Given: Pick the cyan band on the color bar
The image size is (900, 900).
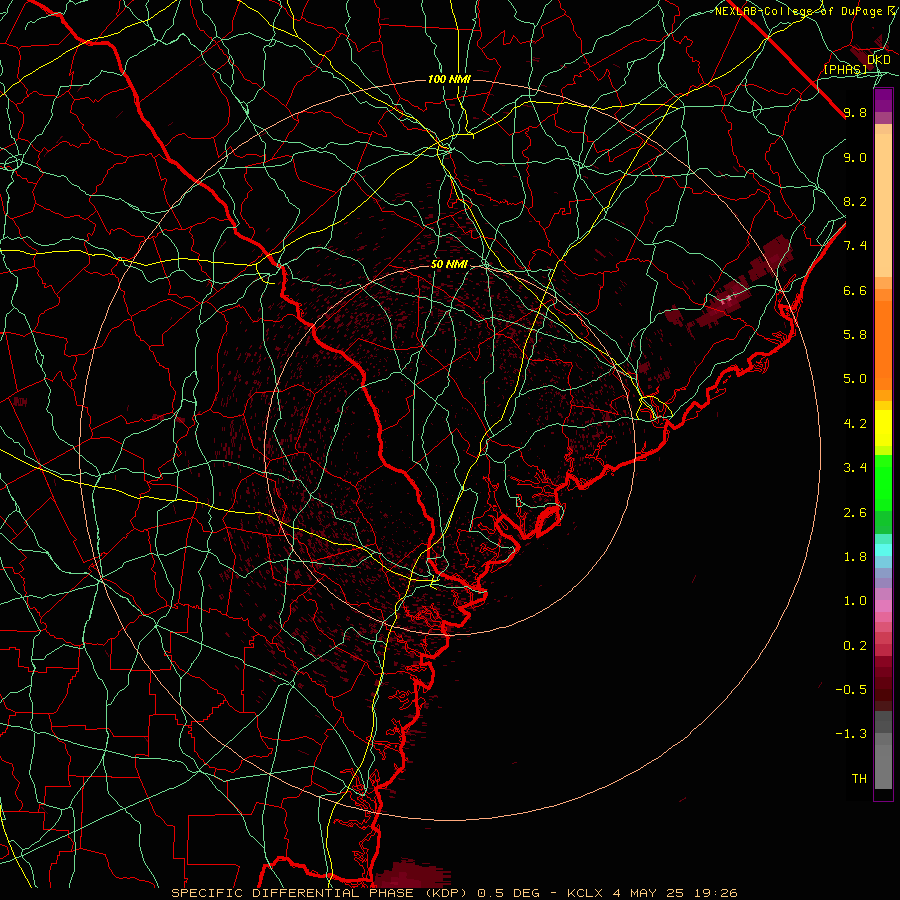Looking at the screenshot, I should (883, 550).
